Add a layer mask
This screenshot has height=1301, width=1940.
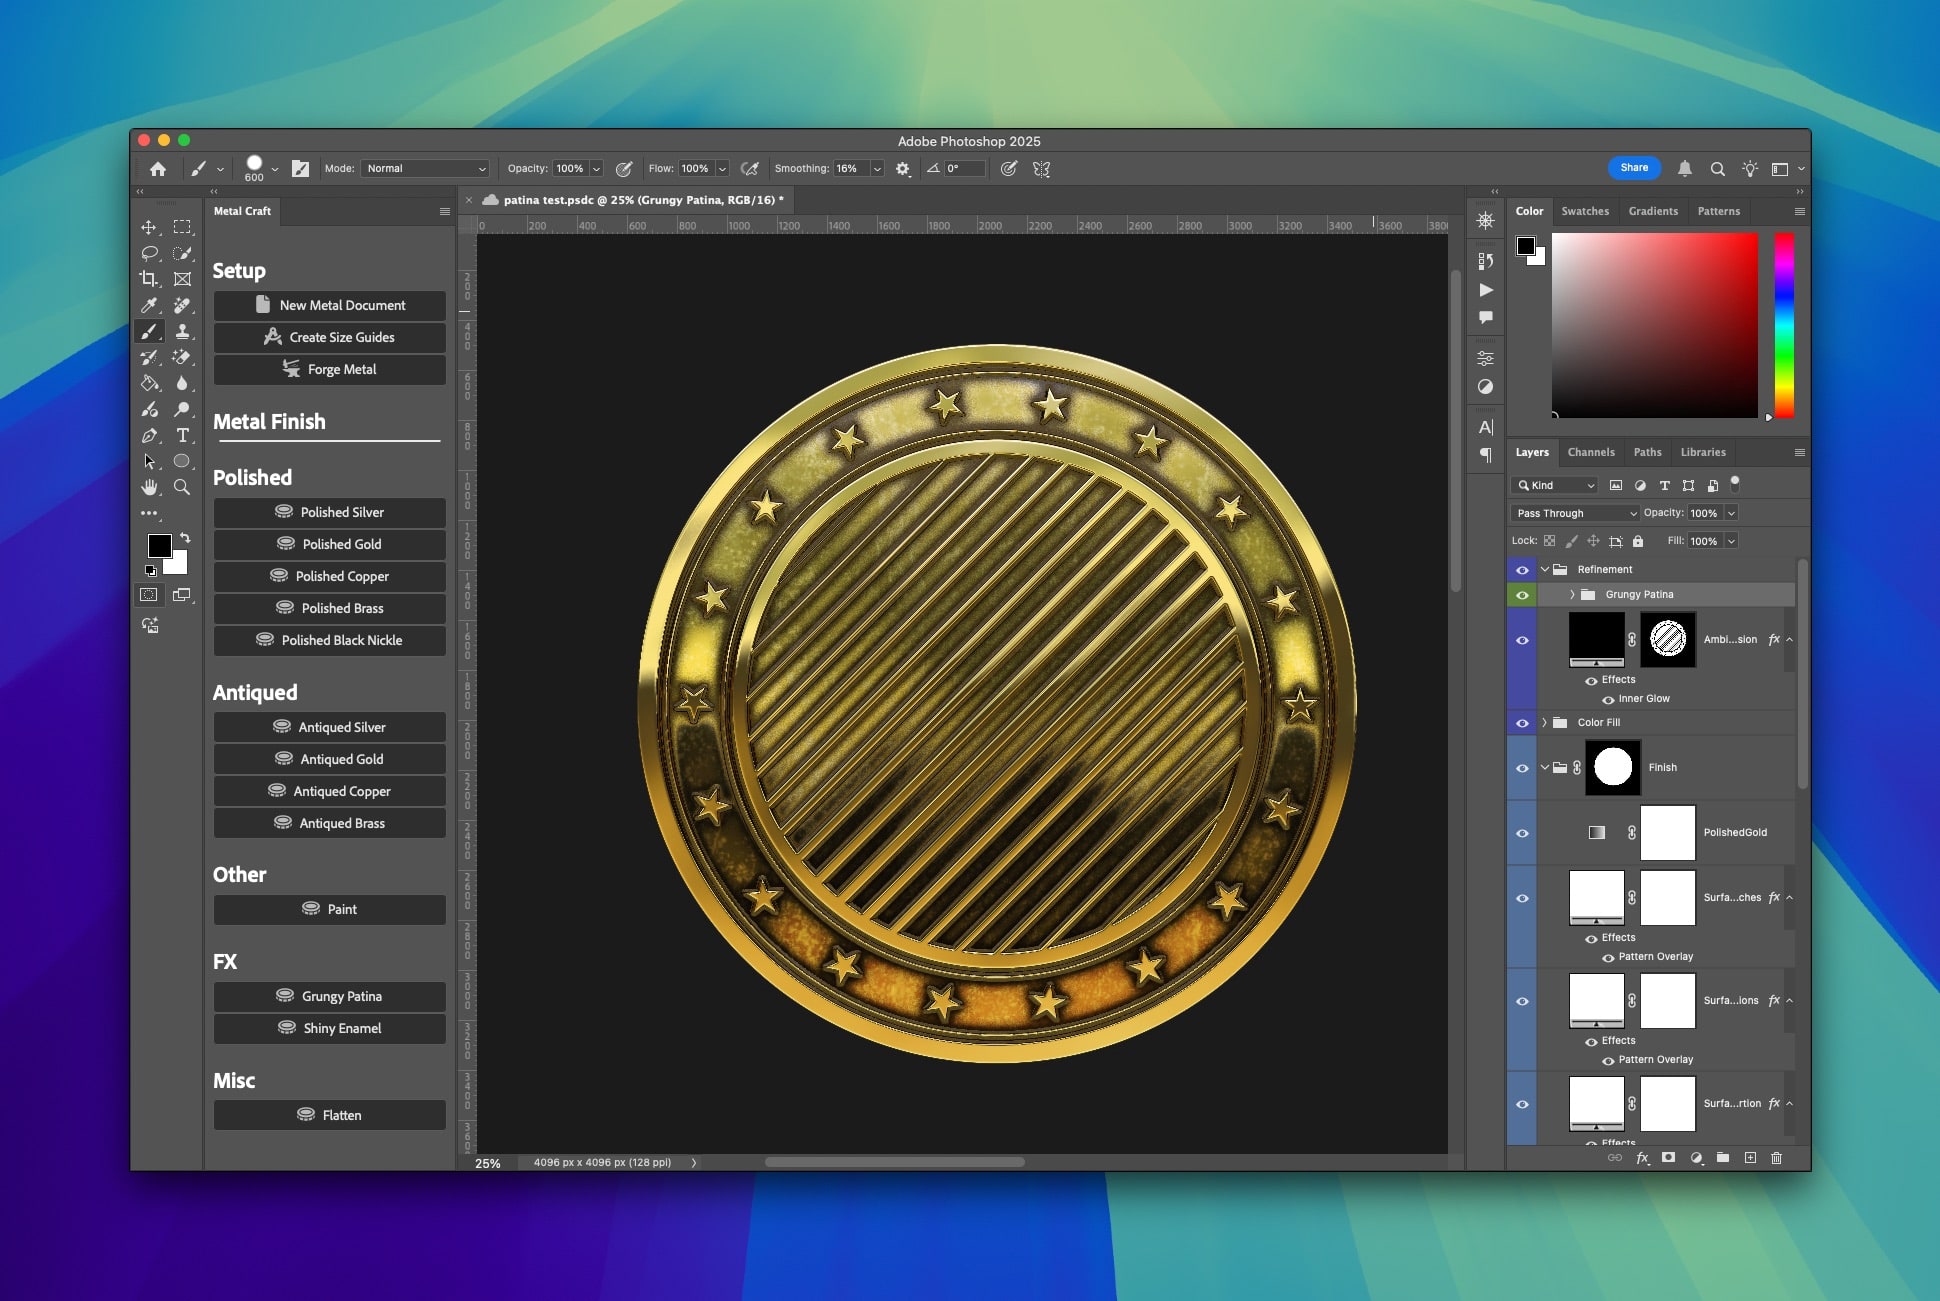click(1668, 1158)
